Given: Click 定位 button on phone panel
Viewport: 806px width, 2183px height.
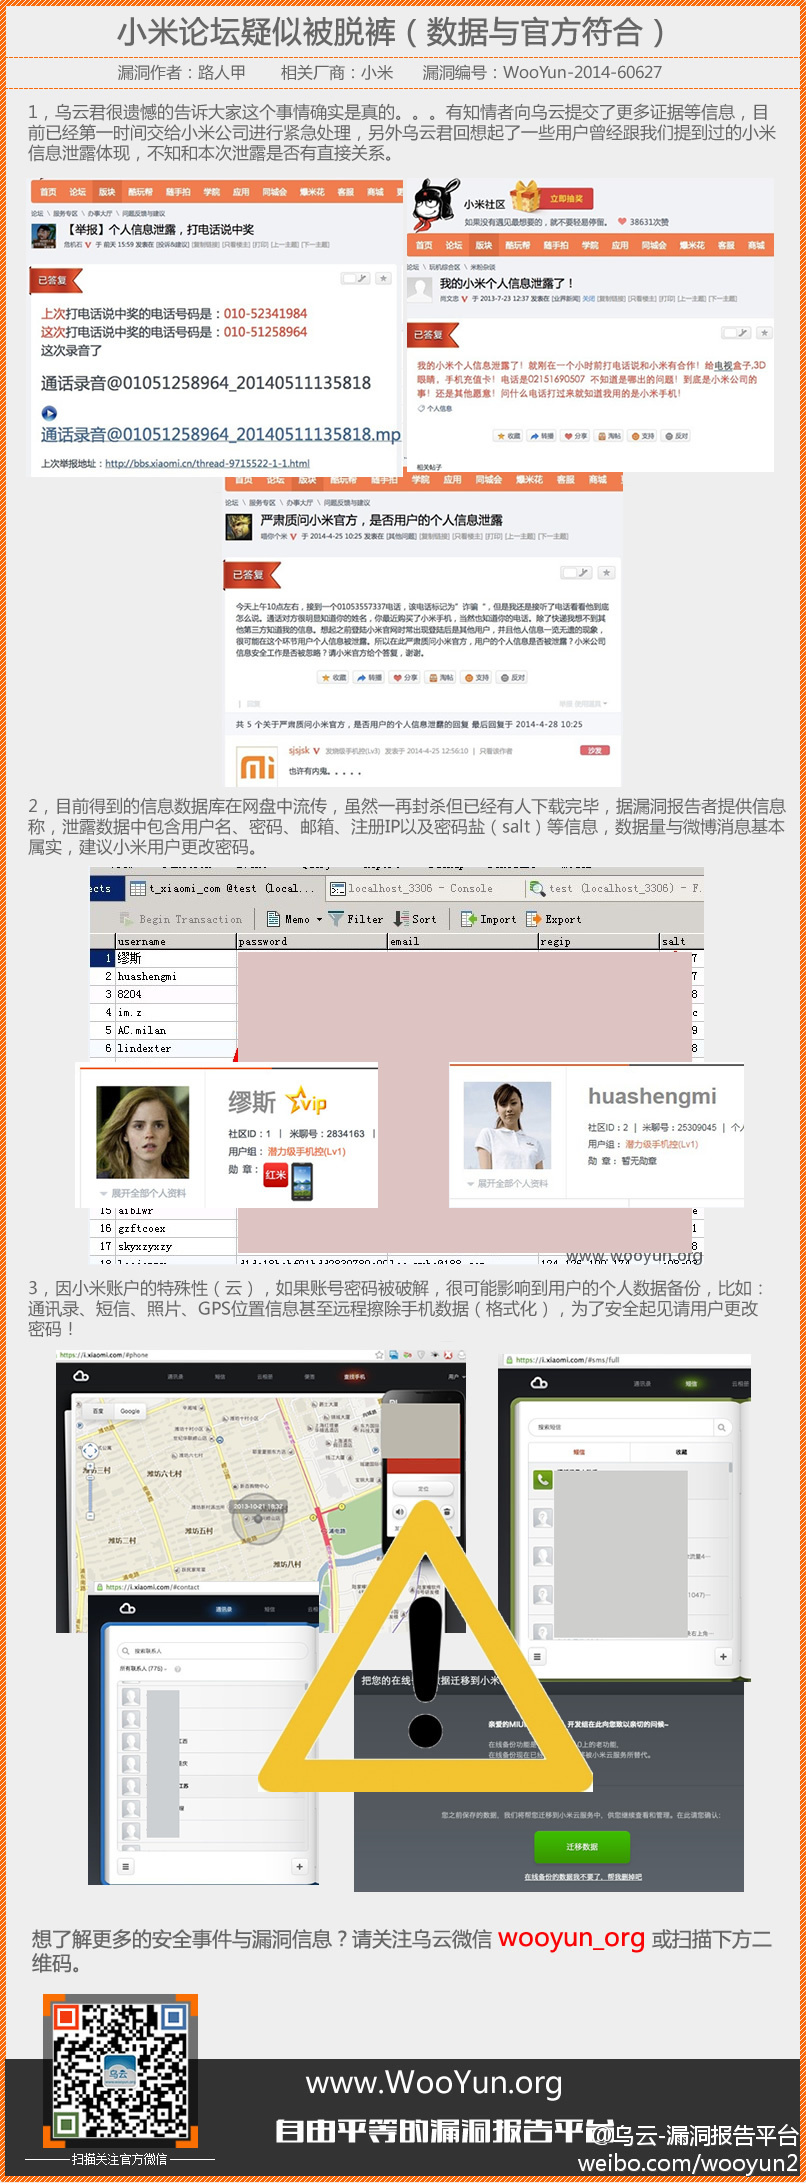Looking at the screenshot, I should [x=423, y=1489].
